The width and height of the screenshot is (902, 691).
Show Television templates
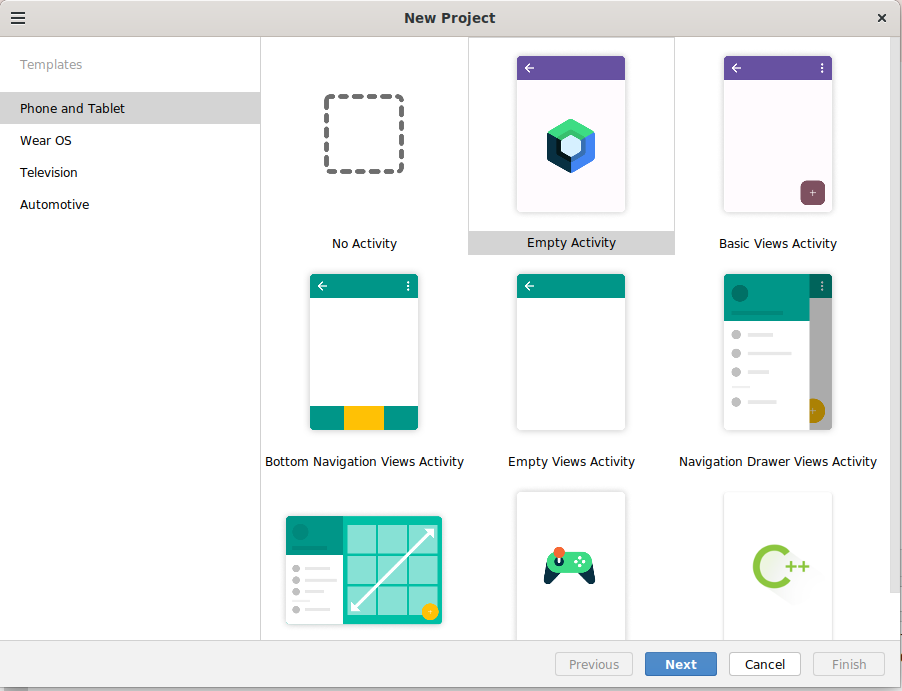point(49,172)
